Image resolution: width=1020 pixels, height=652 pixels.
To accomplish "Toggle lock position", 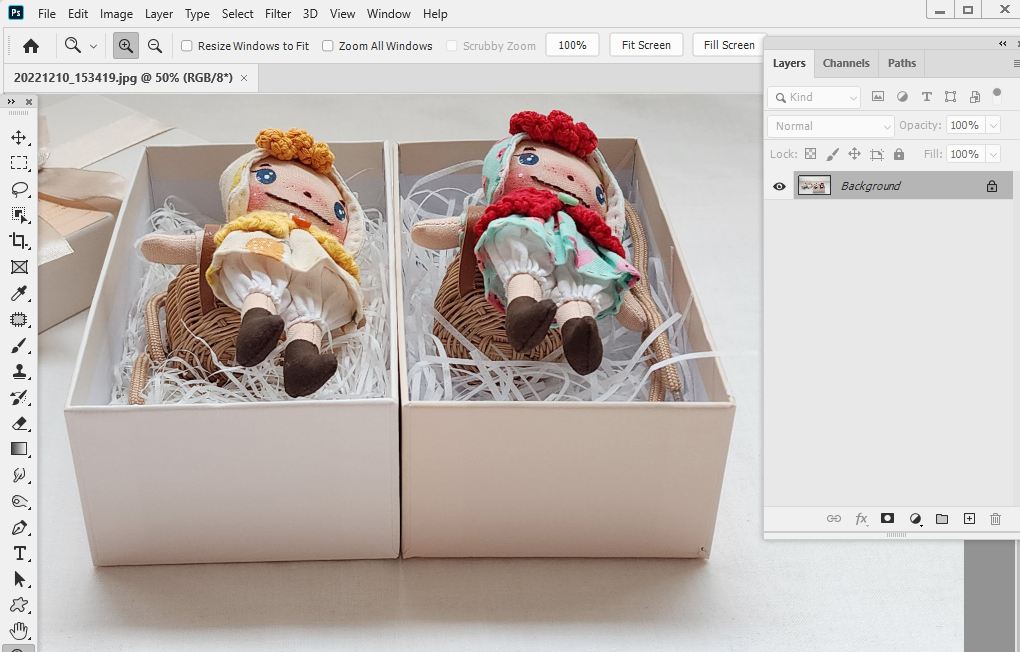I will [854, 154].
